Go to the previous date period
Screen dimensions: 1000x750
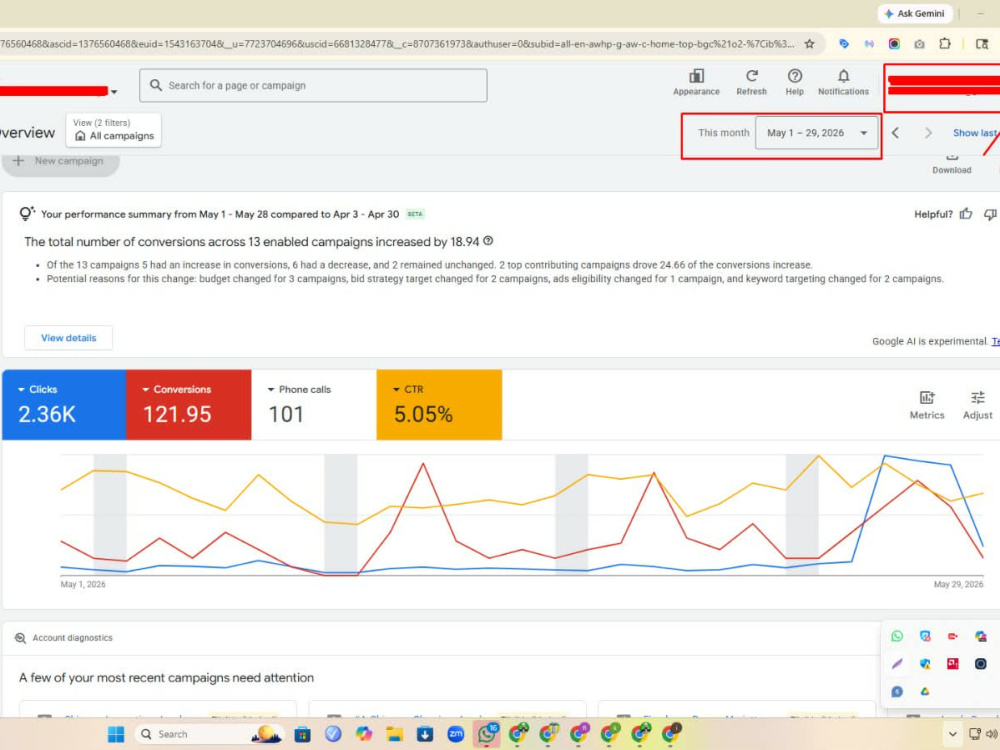coord(895,133)
